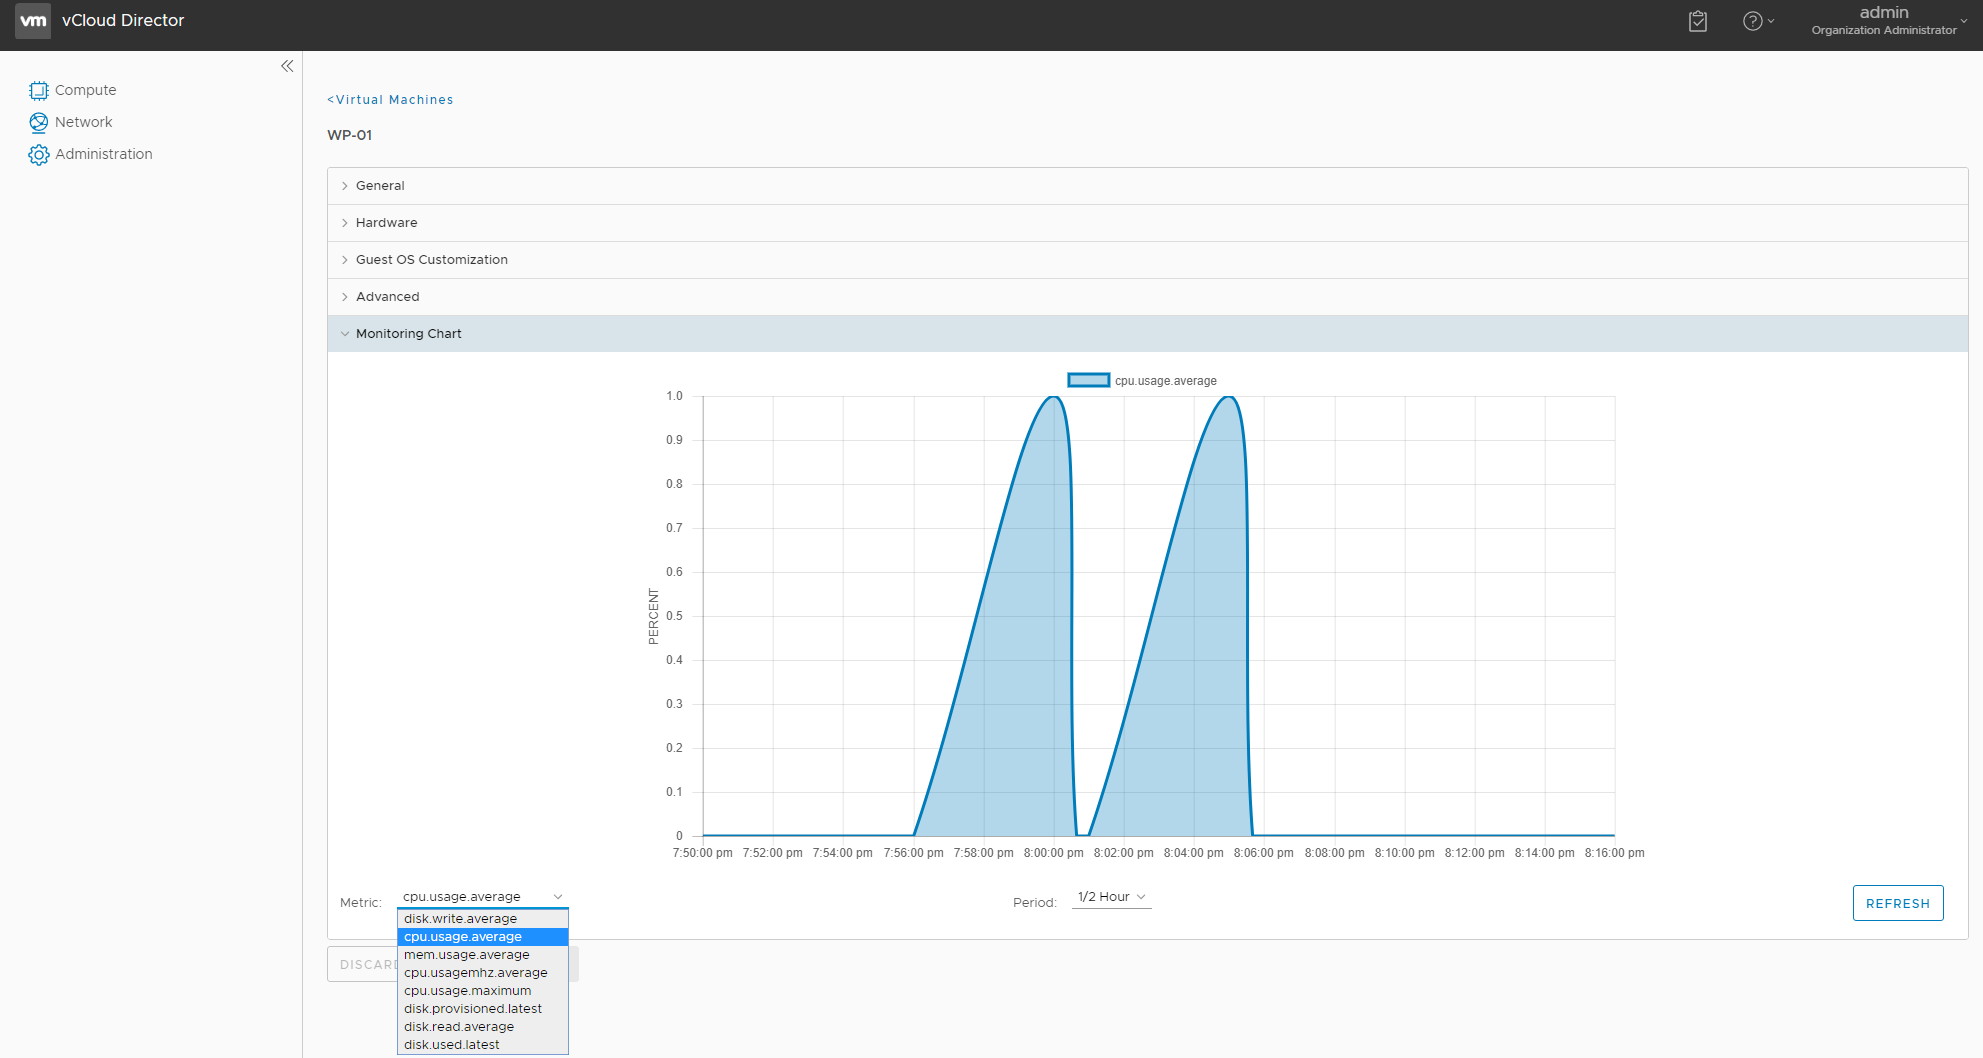Select disk.write.average metric
The width and height of the screenshot is (1983, 1058).
483,919
